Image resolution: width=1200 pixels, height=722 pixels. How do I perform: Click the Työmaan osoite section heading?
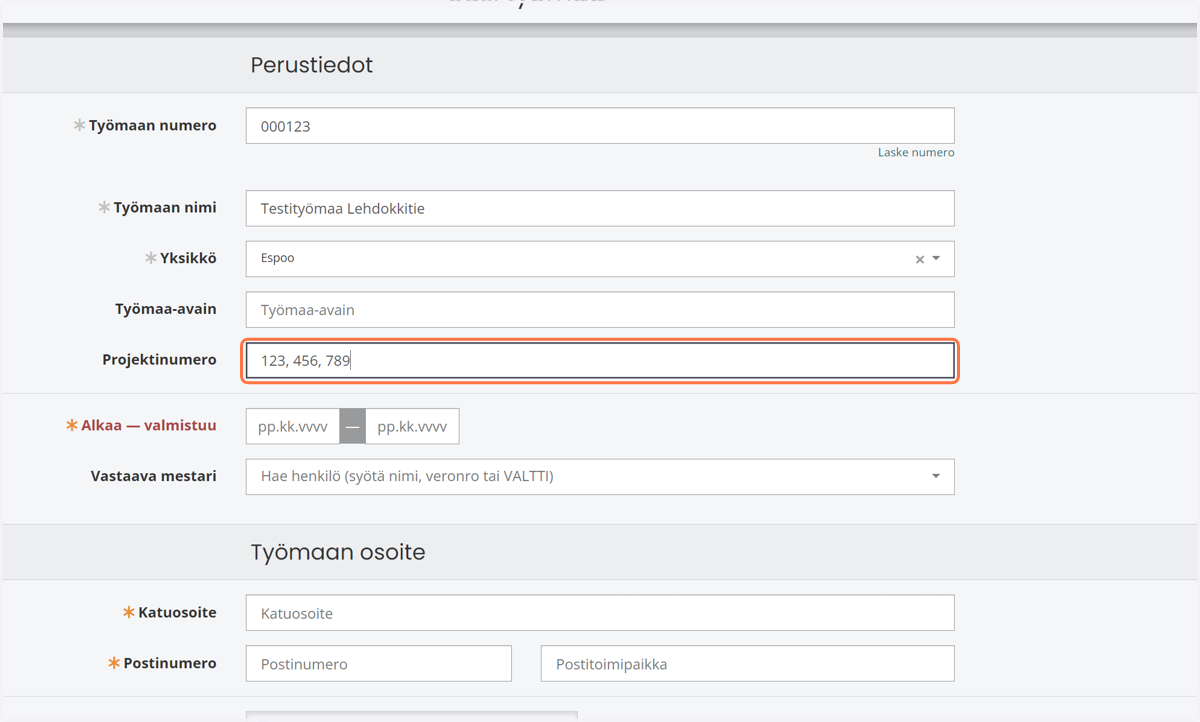338,552
